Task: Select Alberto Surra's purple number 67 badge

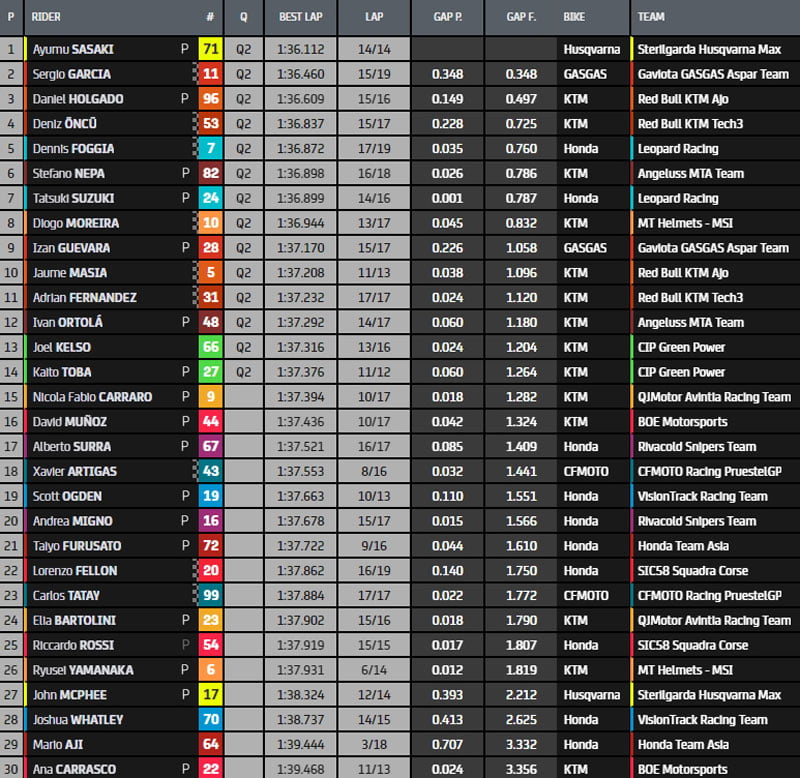Action: 211,446
